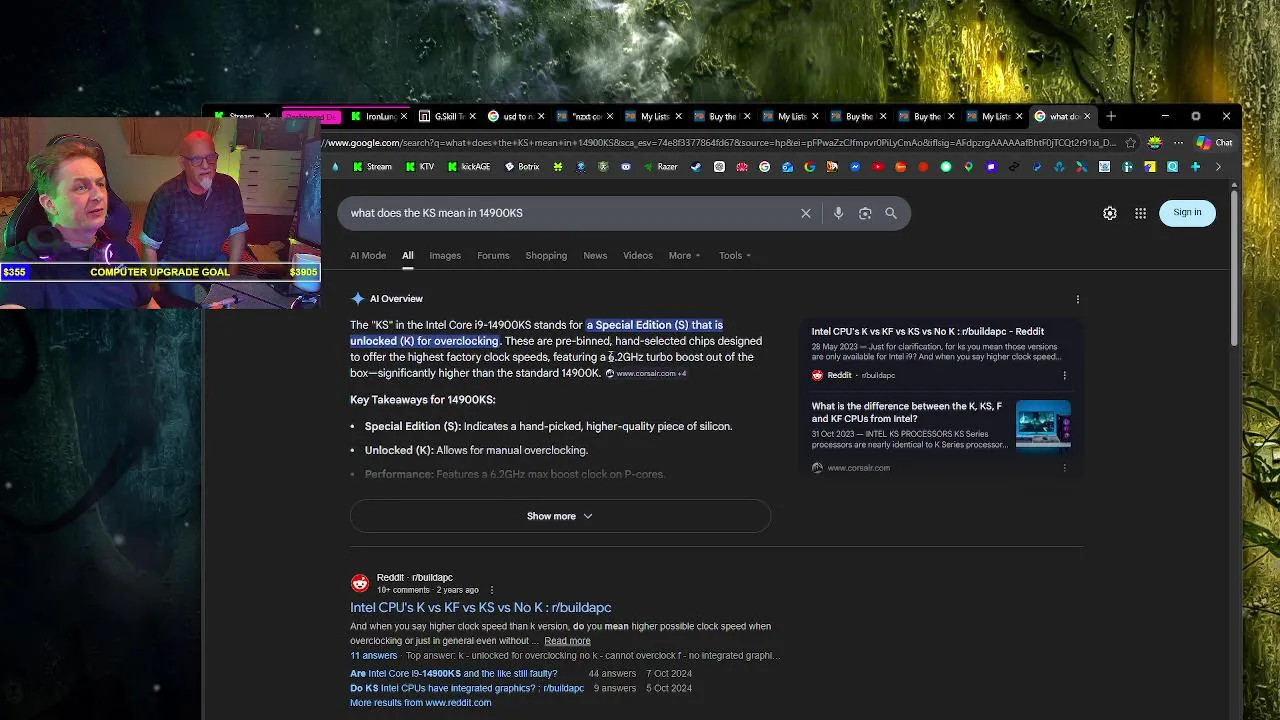Start a voice search with the microphone icon
Image resolution: width=1280 pixels, height=720 pixels.
(838, 213)
